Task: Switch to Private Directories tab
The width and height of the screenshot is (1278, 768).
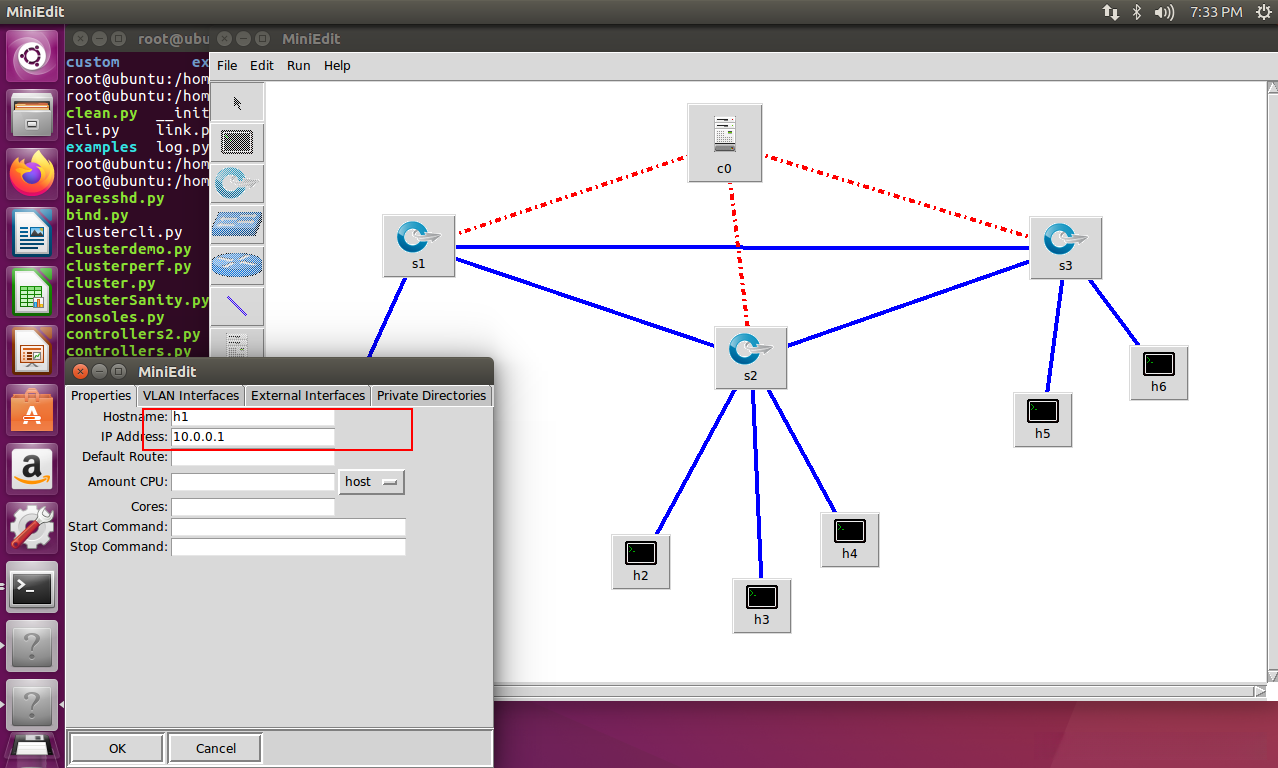Action: click(x=431, y=395)
